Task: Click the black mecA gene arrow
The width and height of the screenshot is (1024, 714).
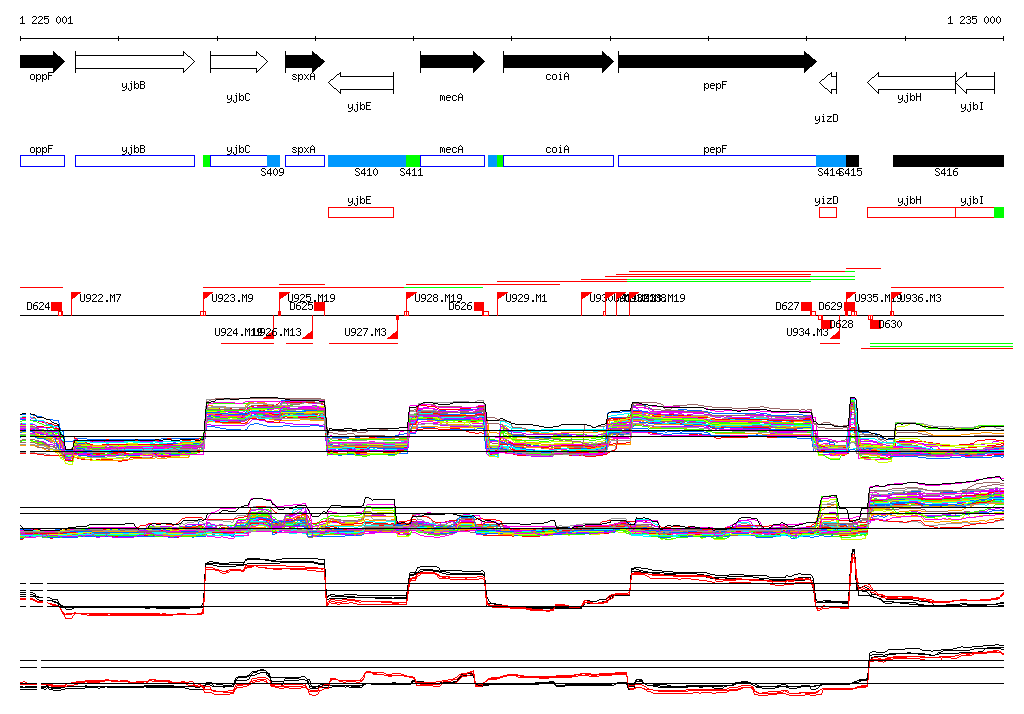Action: pyautogui.click(x=453, y=62)
